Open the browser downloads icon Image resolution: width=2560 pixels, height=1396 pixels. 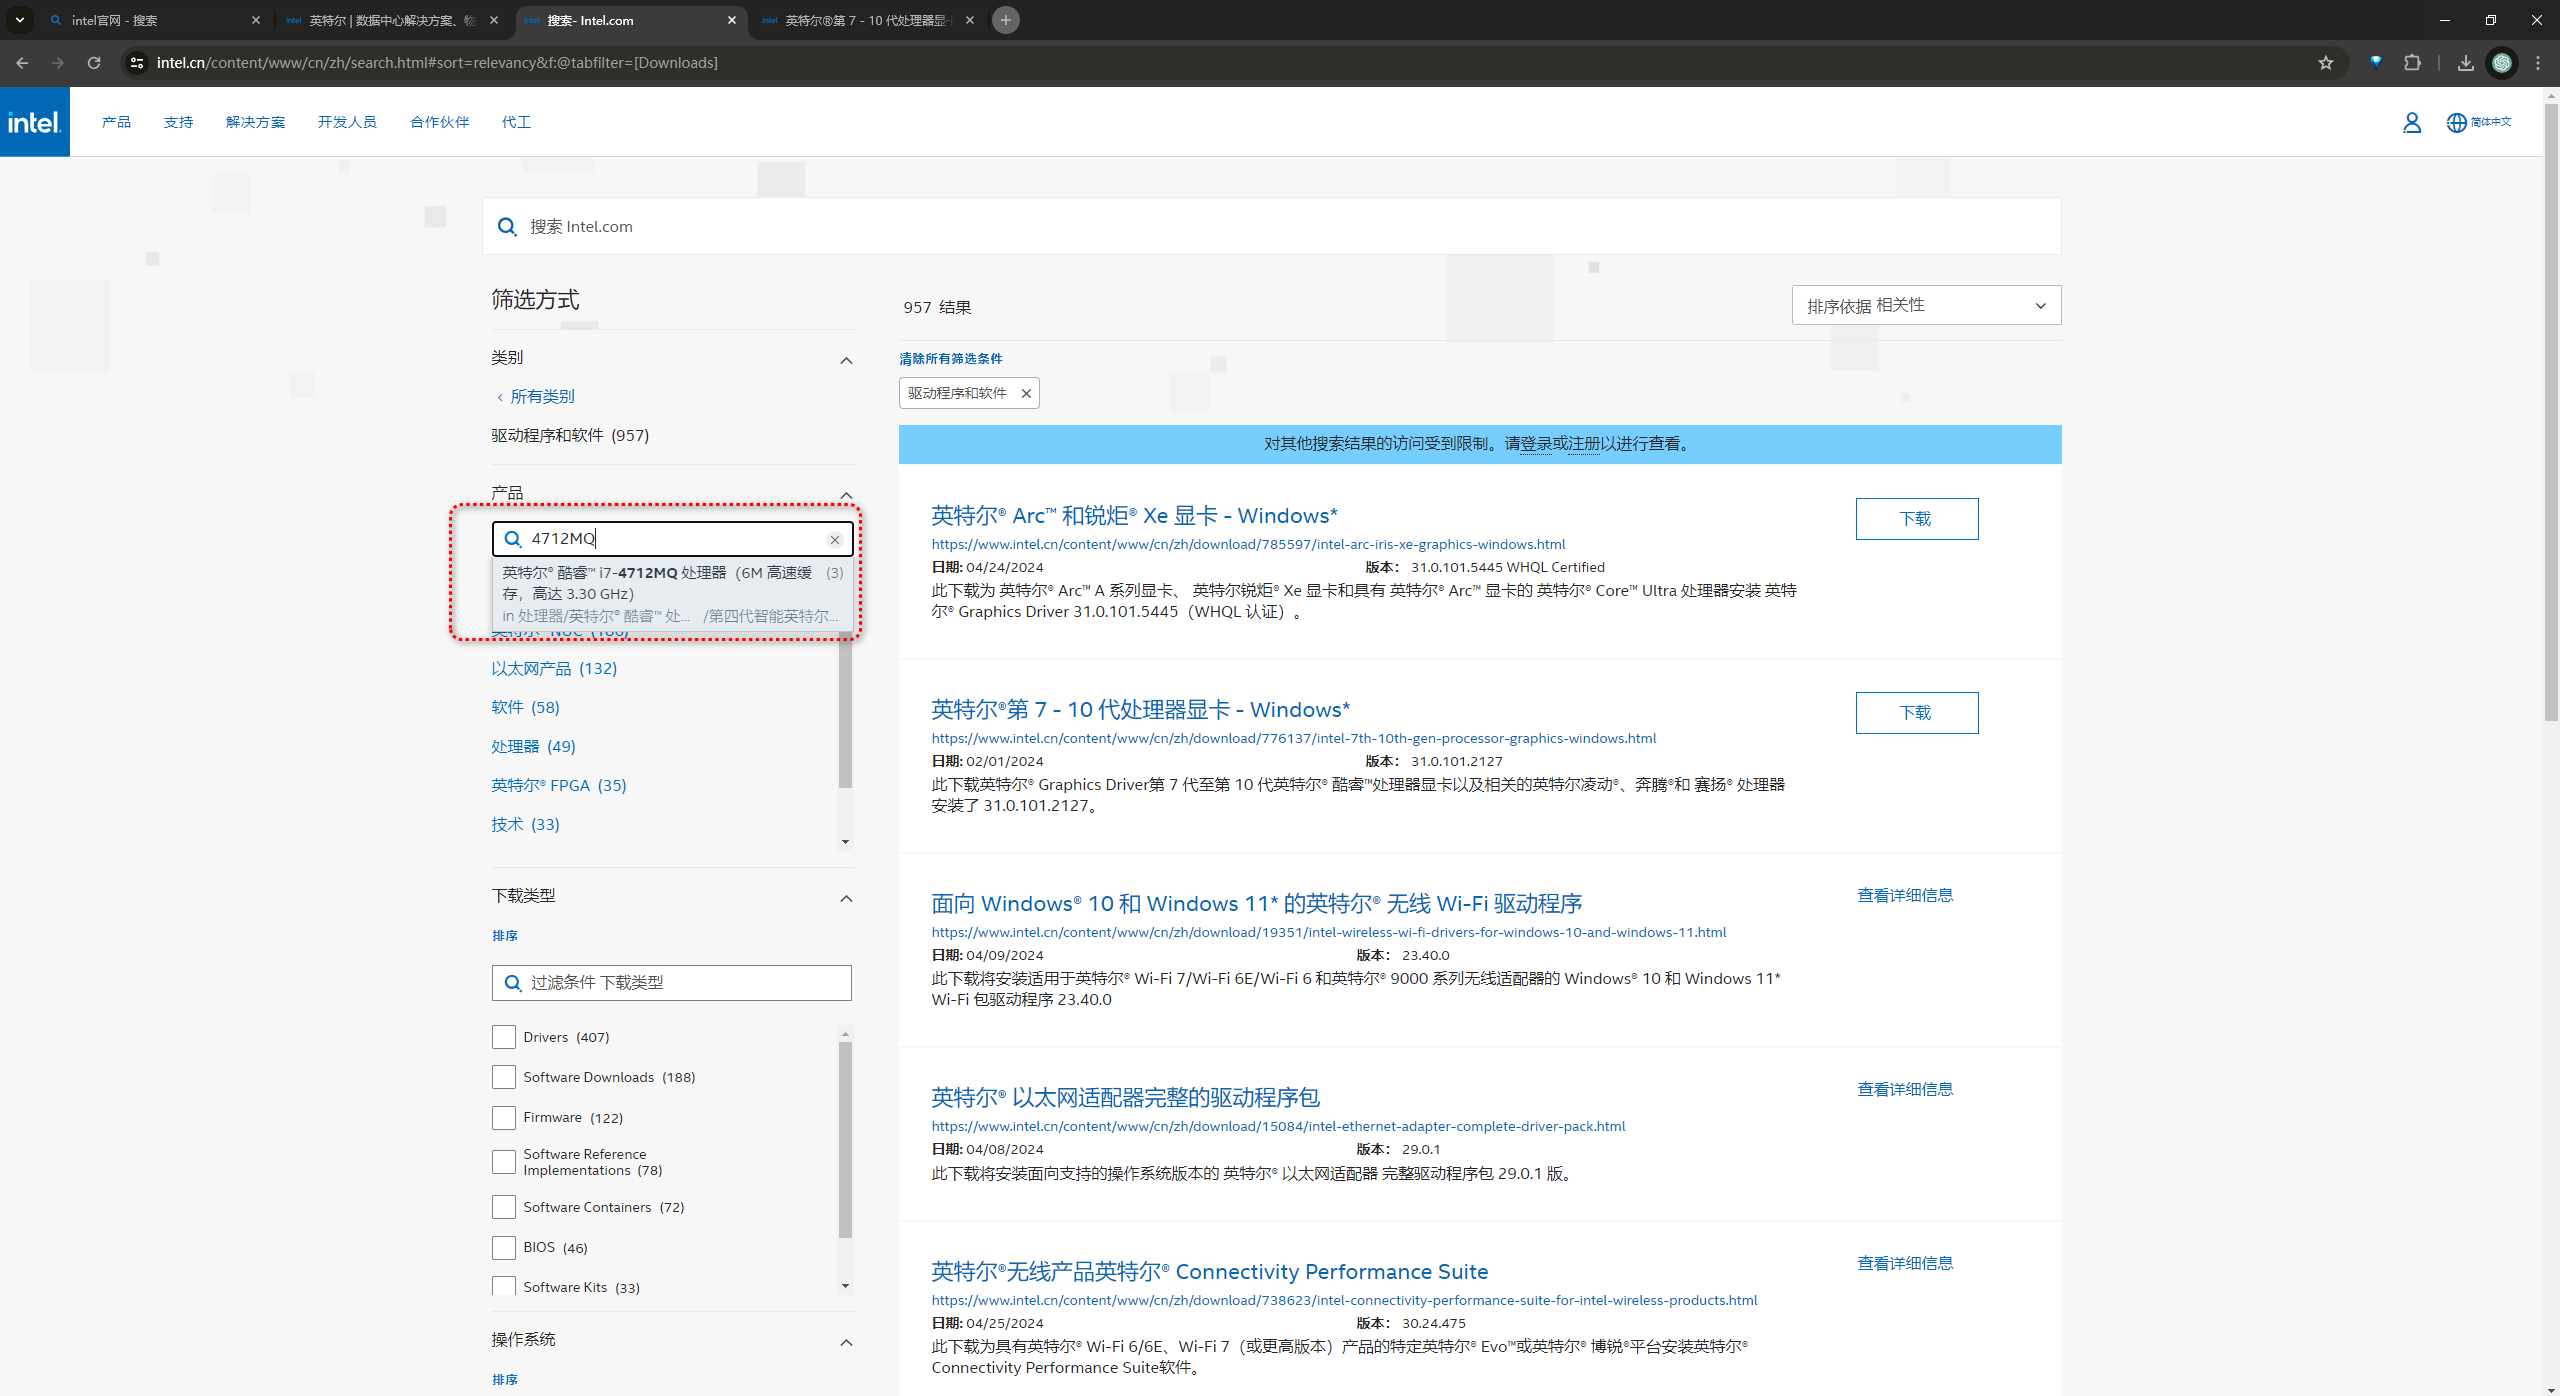click(2466, 62)
